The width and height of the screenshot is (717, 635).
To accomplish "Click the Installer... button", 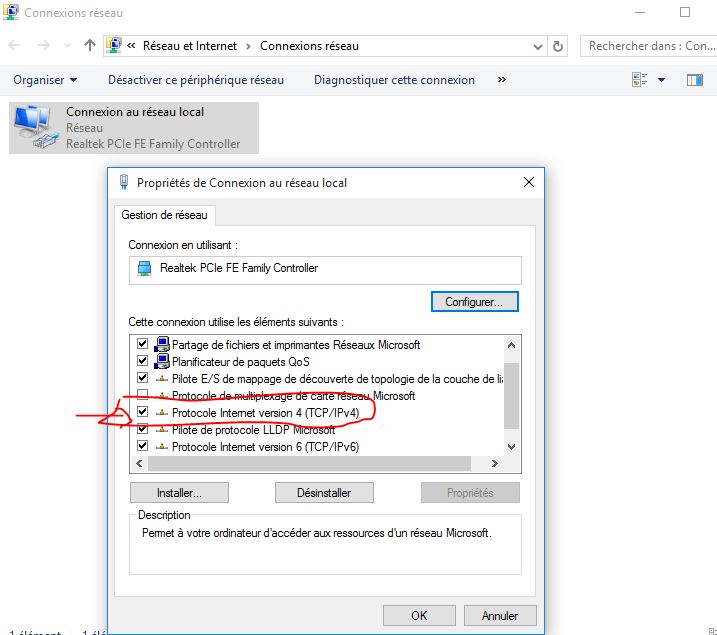I will [179, 493].
